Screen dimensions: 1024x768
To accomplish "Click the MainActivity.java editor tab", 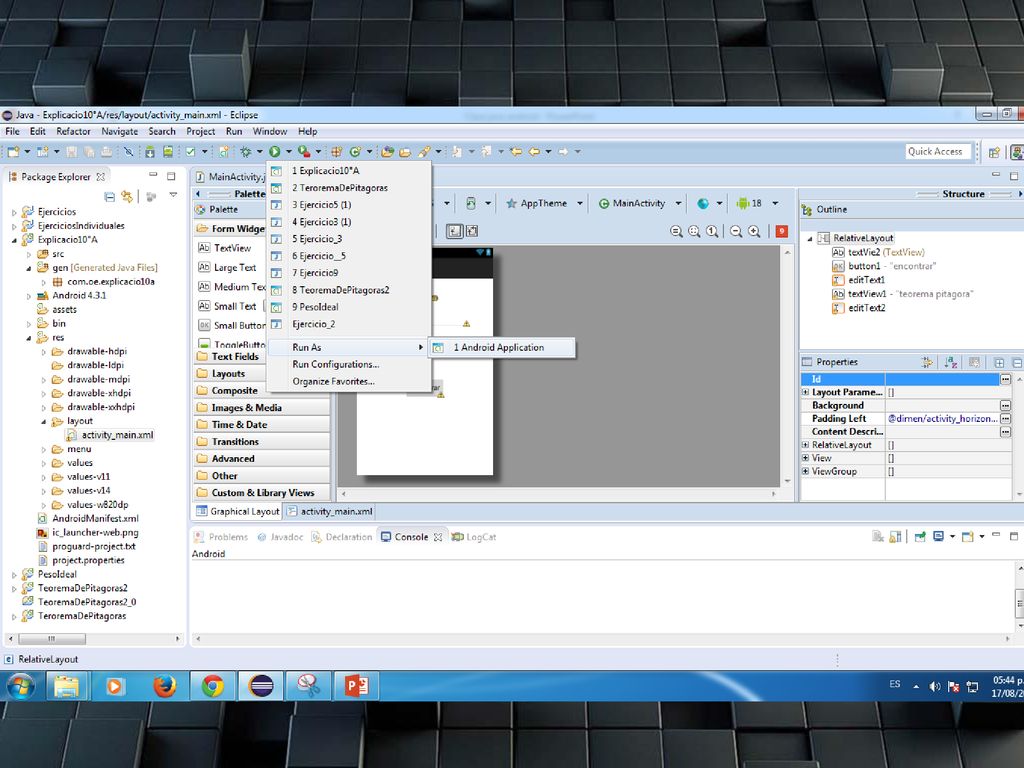I will pyautogui.click(x=231, y=177).
